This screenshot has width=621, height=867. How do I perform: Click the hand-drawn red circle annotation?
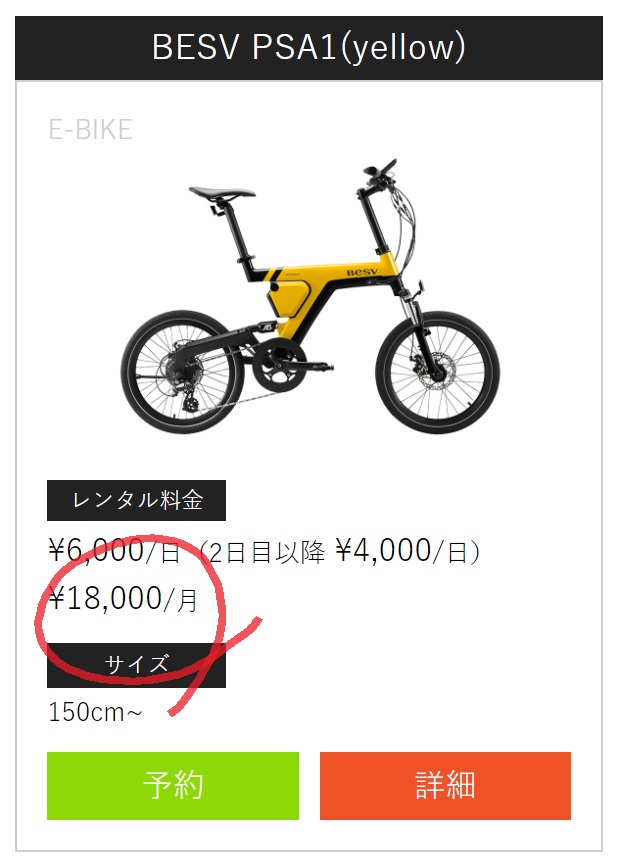pos(131,610)
